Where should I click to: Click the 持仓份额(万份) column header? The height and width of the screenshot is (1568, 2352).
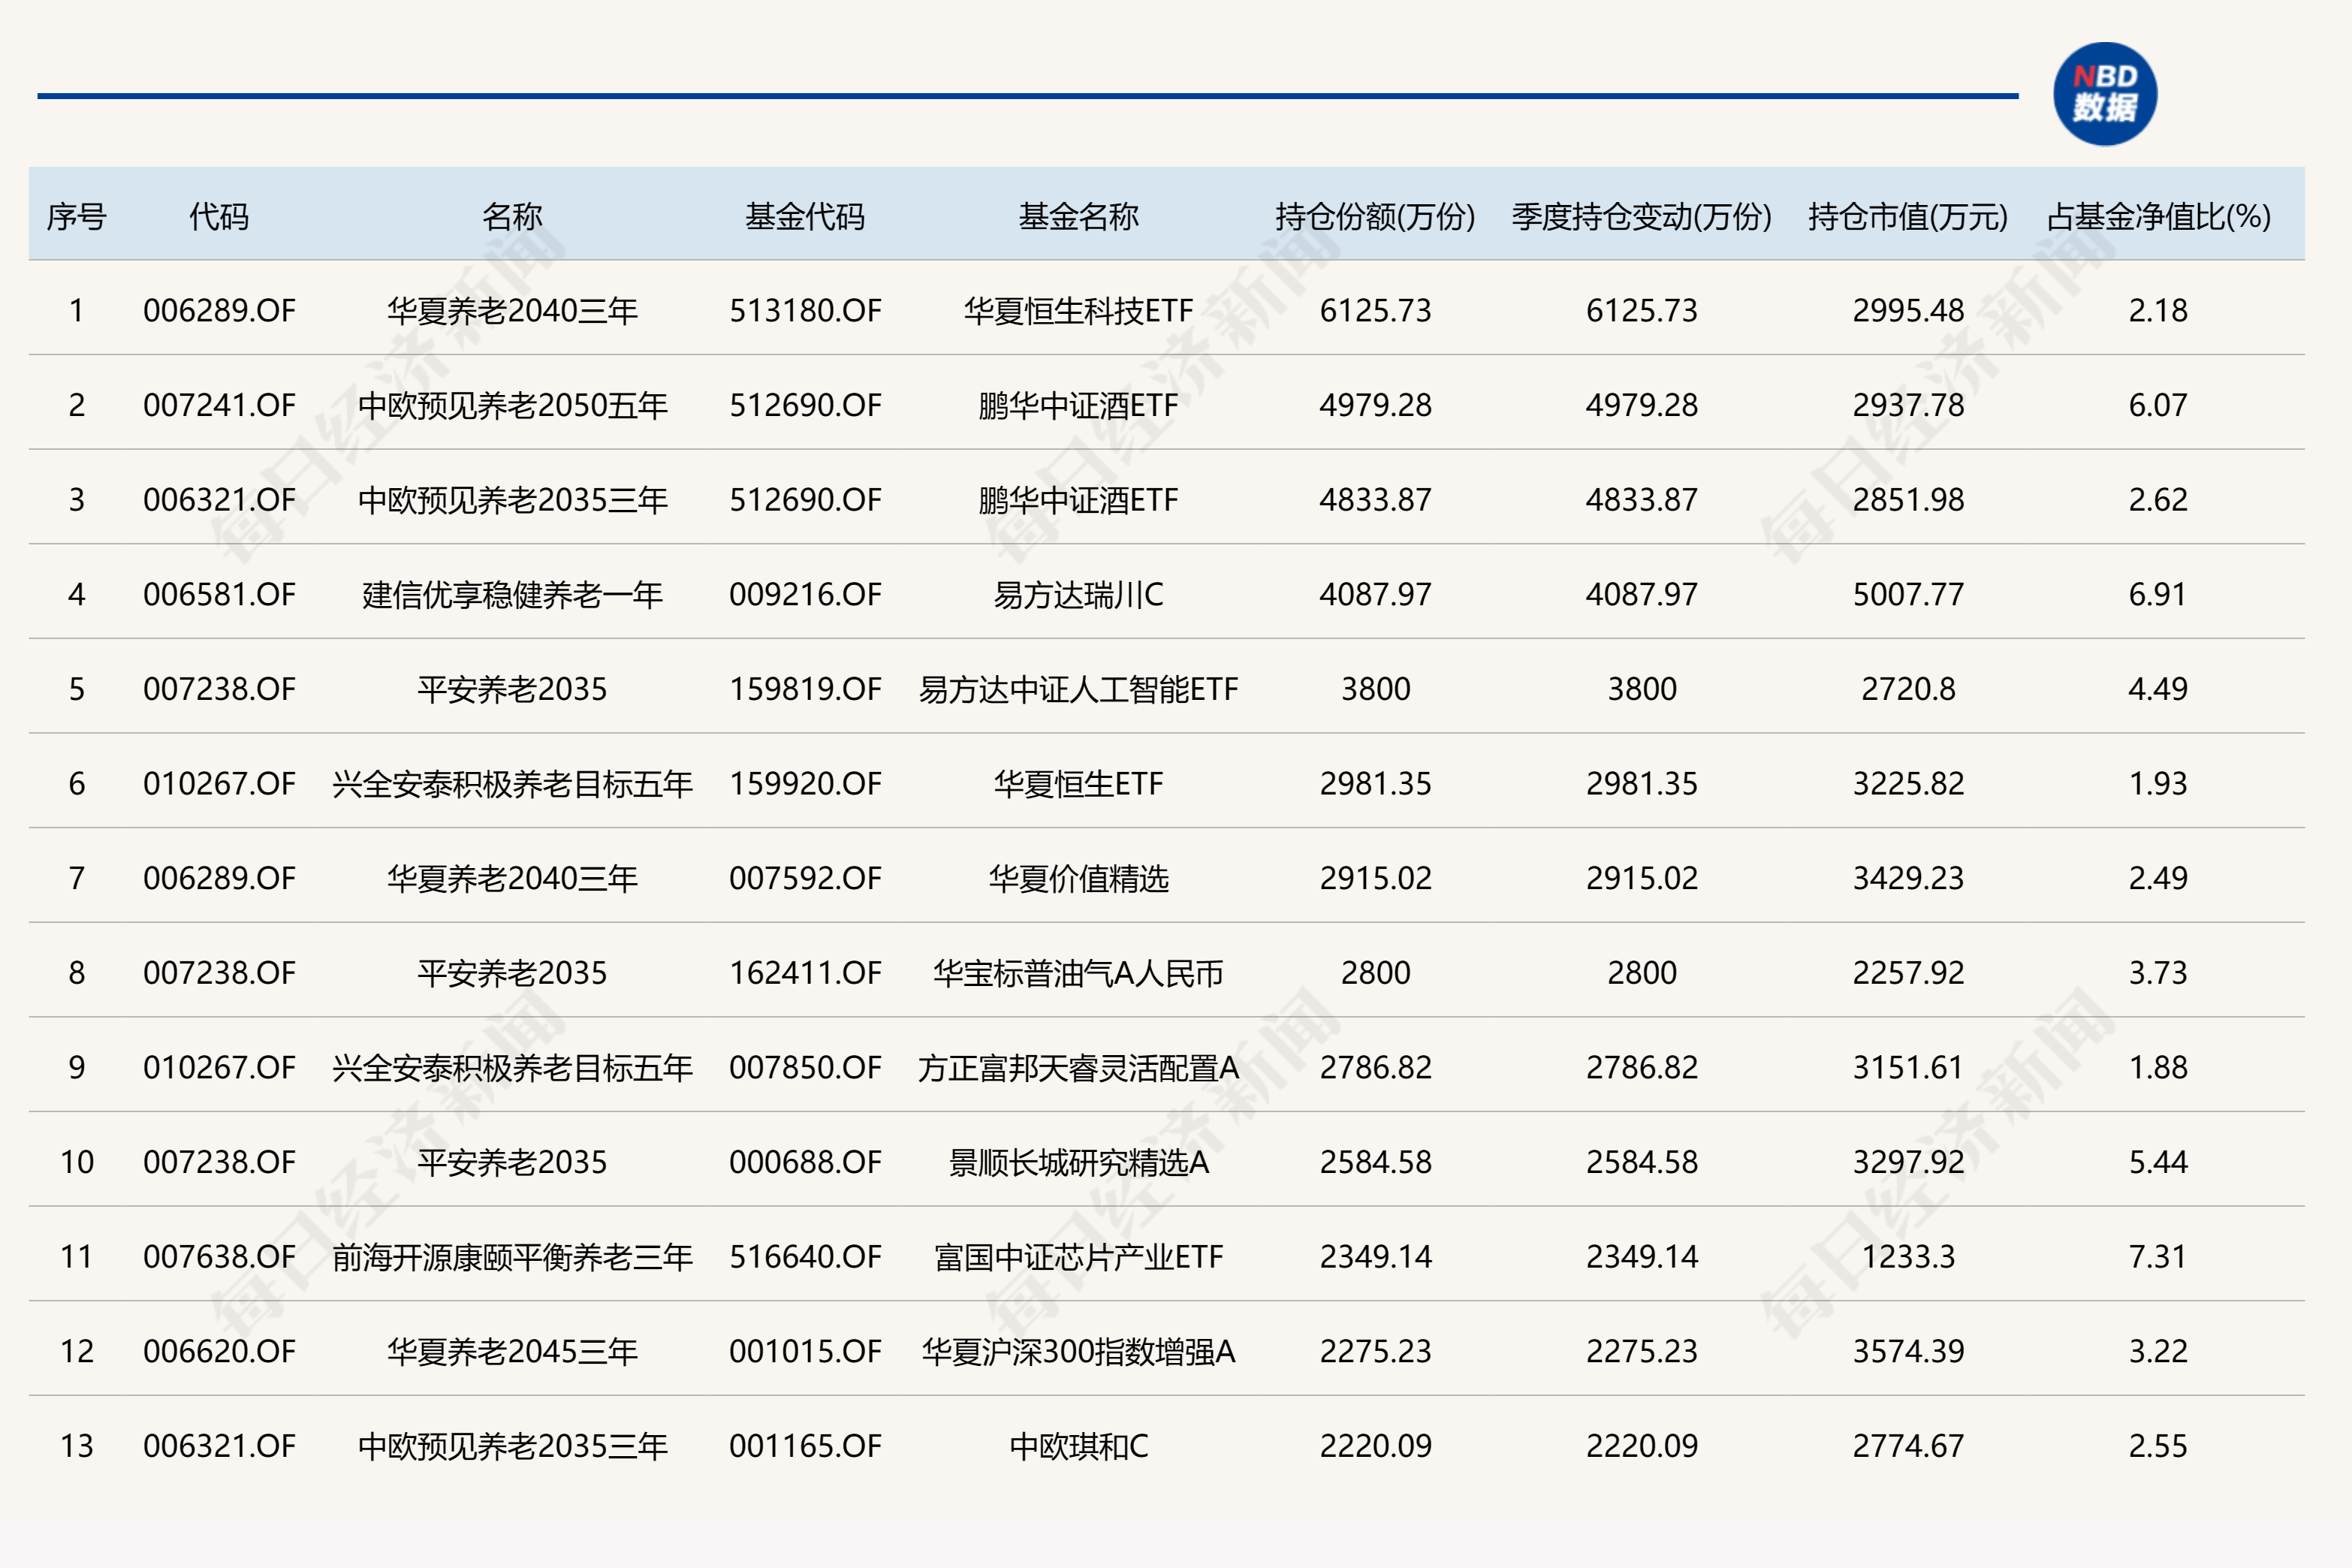pos(1376,216)
